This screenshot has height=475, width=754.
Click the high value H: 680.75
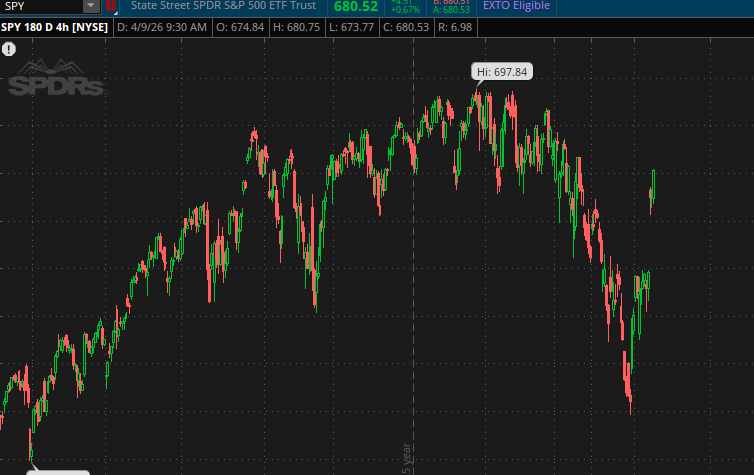296,27
